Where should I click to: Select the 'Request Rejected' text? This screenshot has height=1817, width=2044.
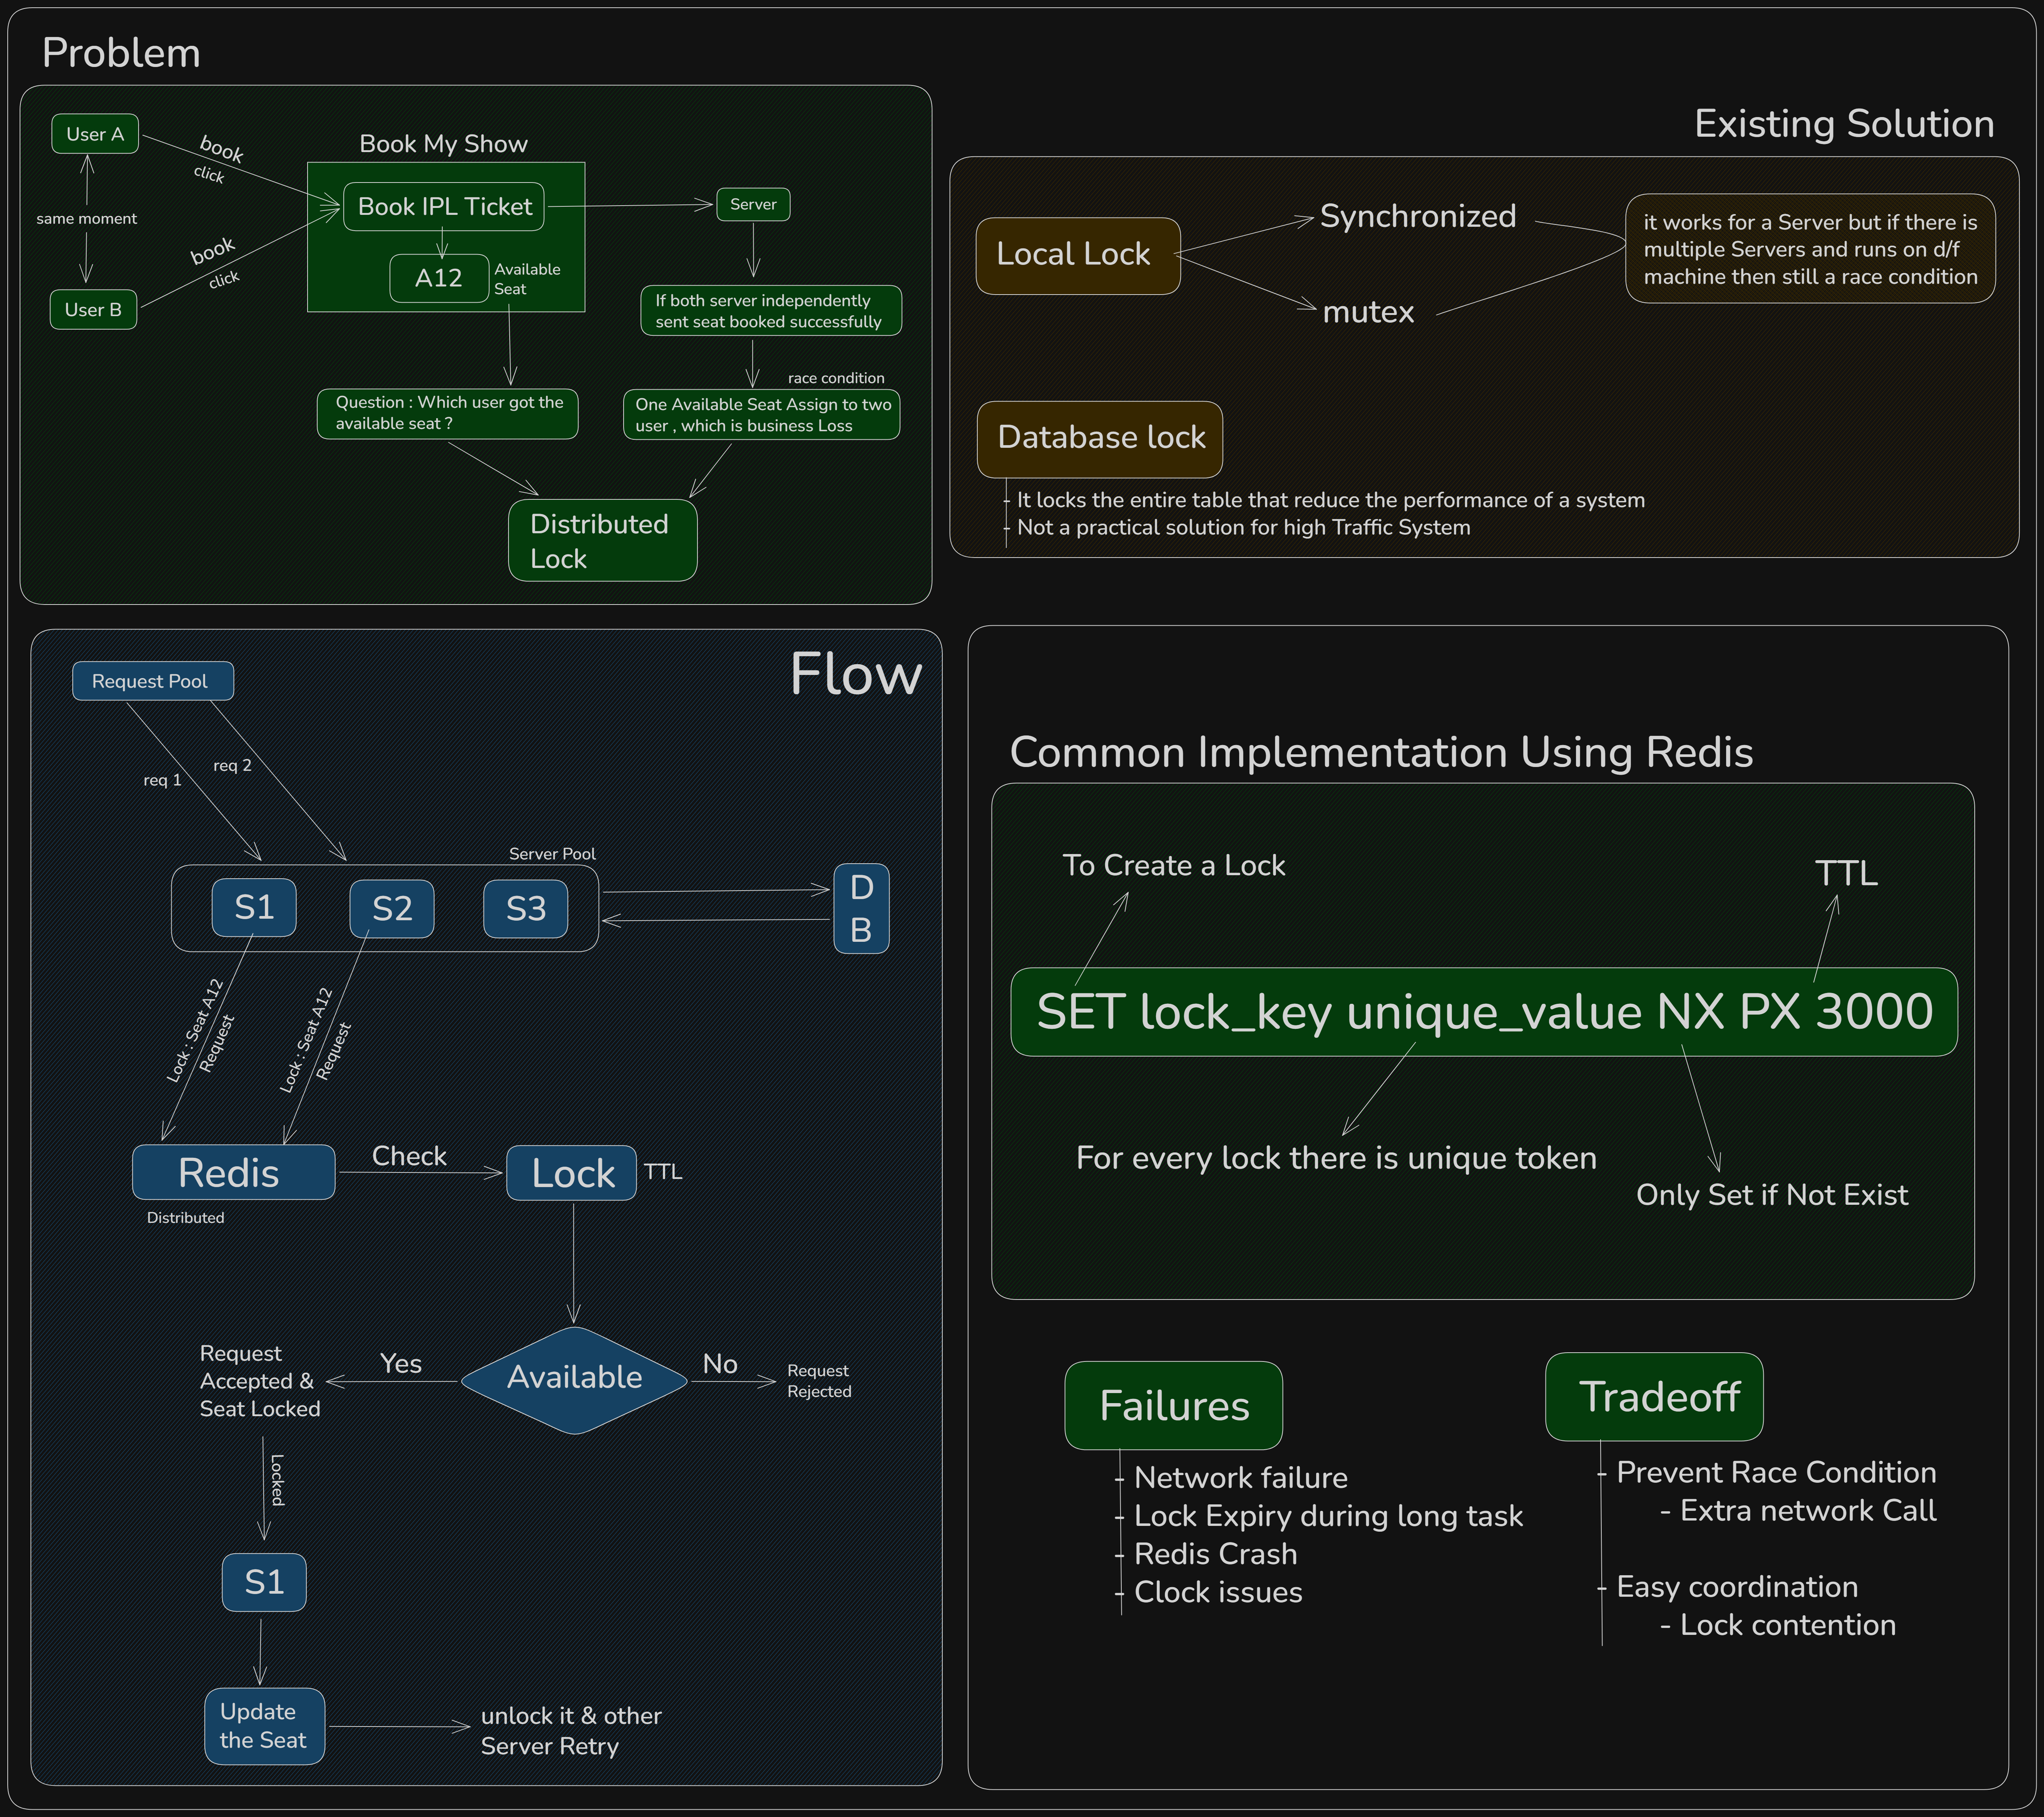click(819, 1381)
